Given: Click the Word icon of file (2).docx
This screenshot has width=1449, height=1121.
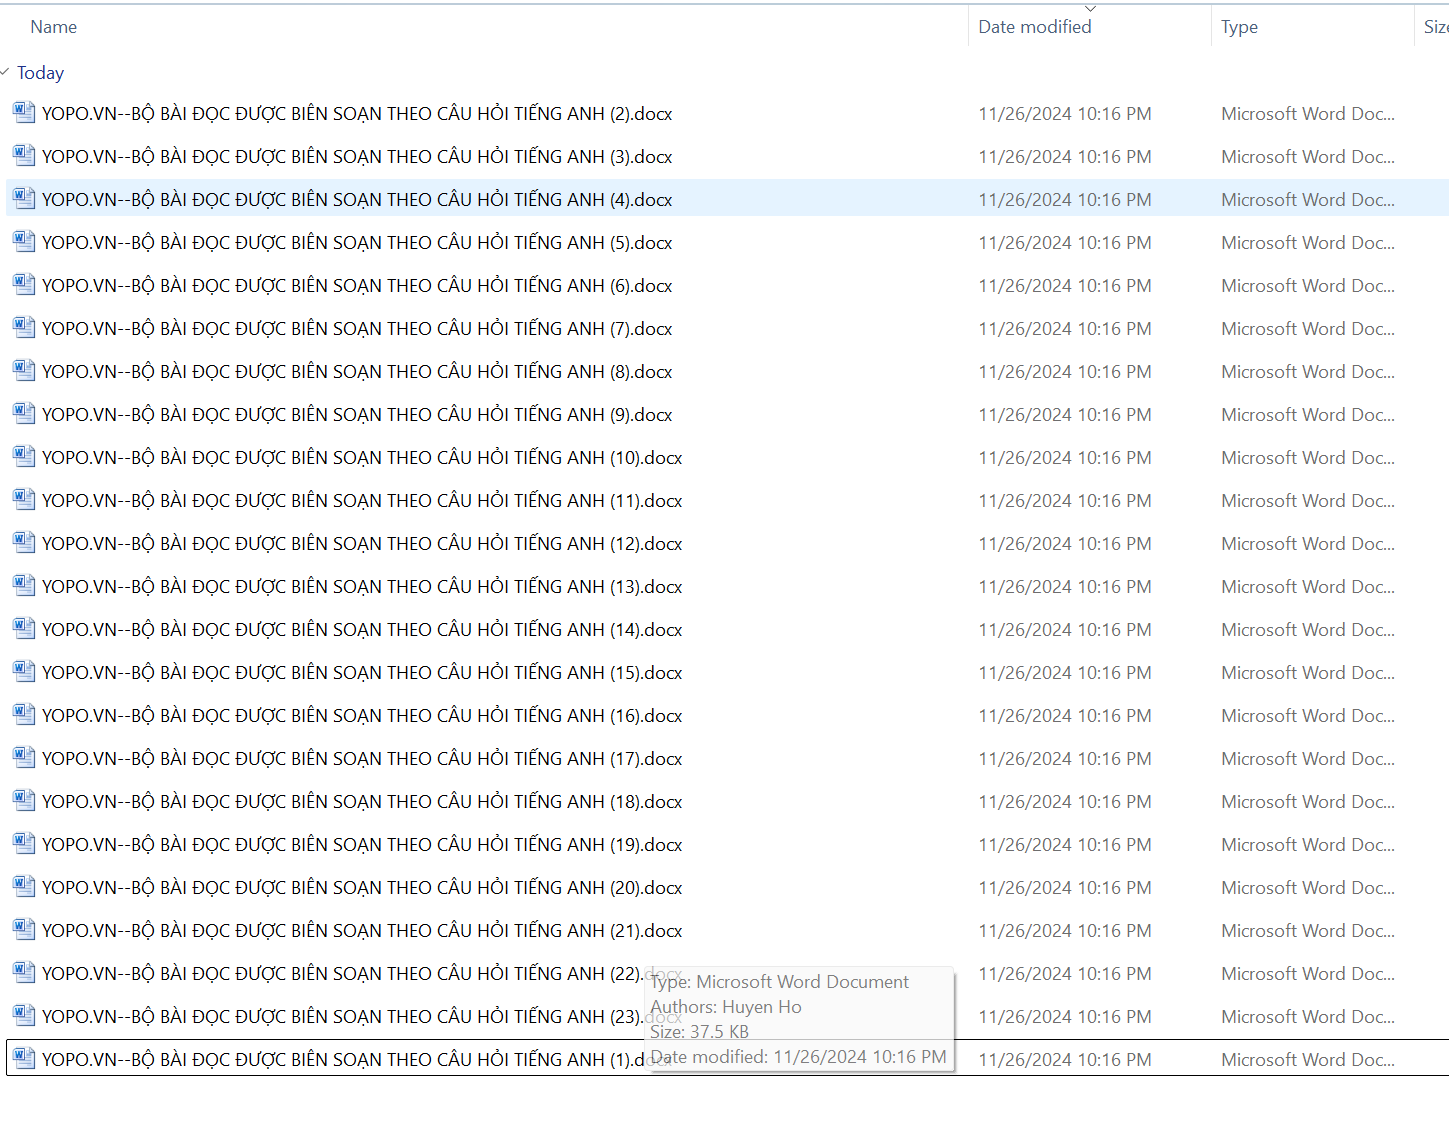Looking at the screenshot, I should coord(24,112).
